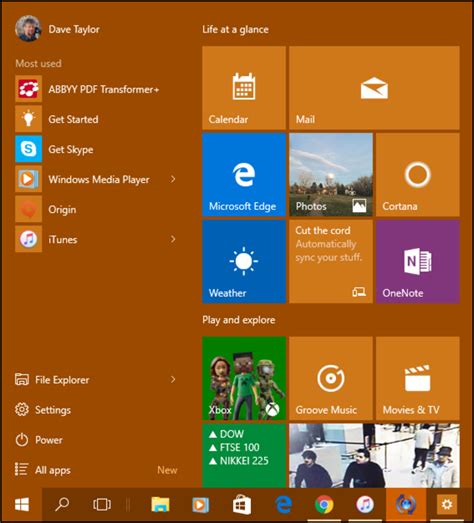This screenshot has height=523, width=474.
Task: Open the Groove Music tile
Action: click(331, 378)
